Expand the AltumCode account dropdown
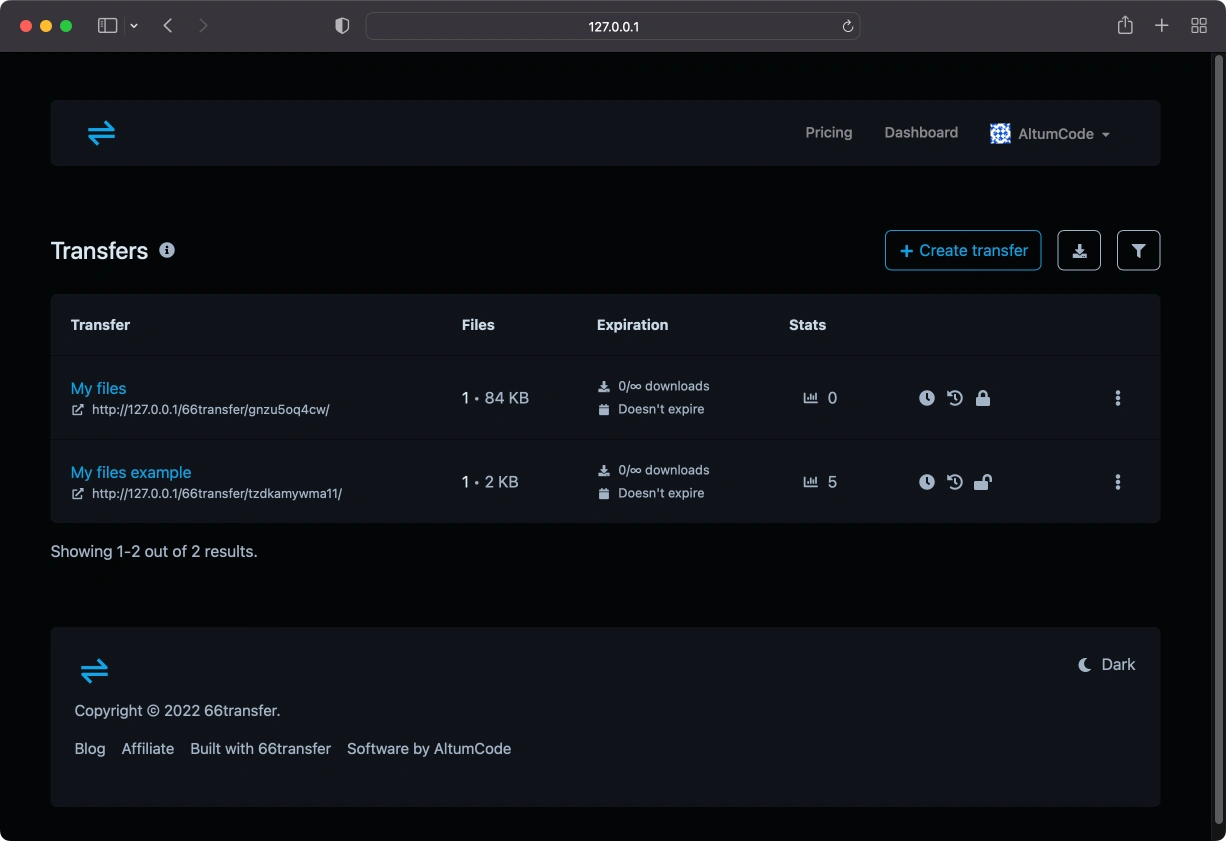This screenshot has width=1226, height=841. click(1050, 134)
